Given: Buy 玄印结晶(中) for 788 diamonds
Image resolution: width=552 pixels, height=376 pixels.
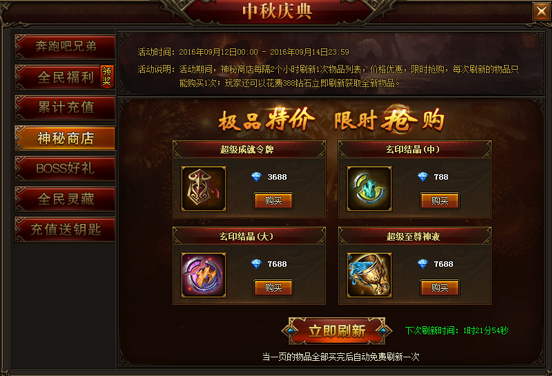Looking at the screenshot, I should click(x=440, y=201).
